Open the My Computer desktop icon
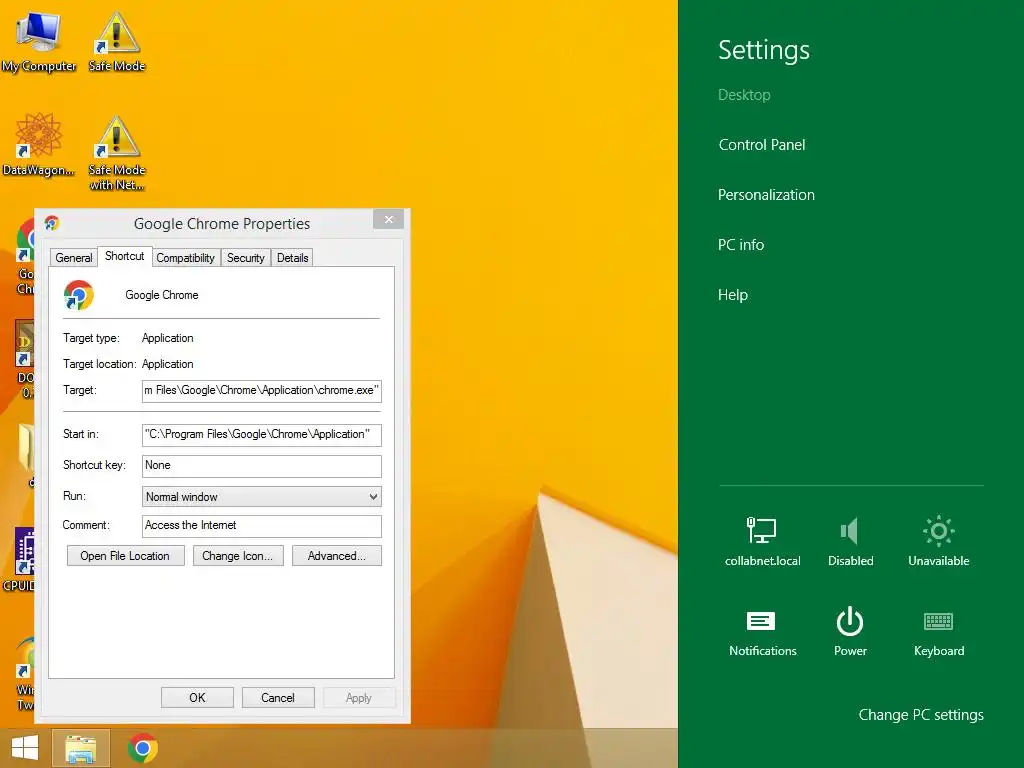Screen dimensions: 1024x768 39,42
